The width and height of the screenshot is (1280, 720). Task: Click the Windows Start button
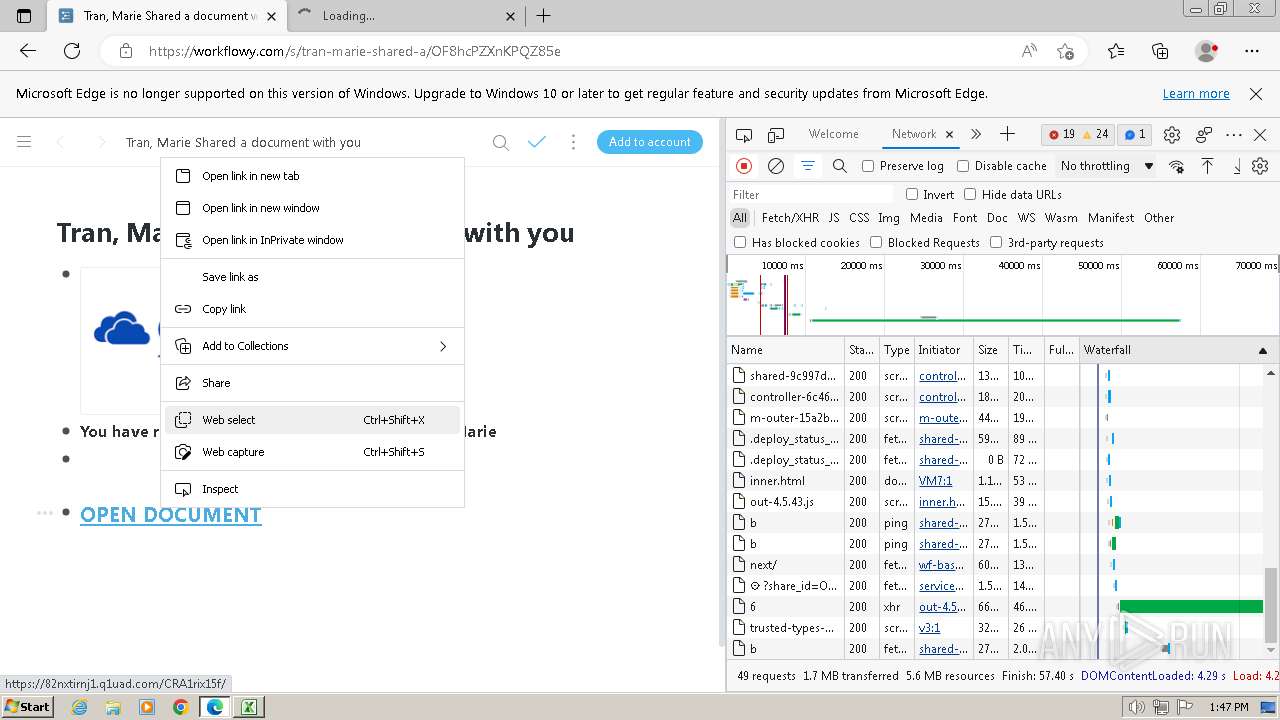pos(28,706)
